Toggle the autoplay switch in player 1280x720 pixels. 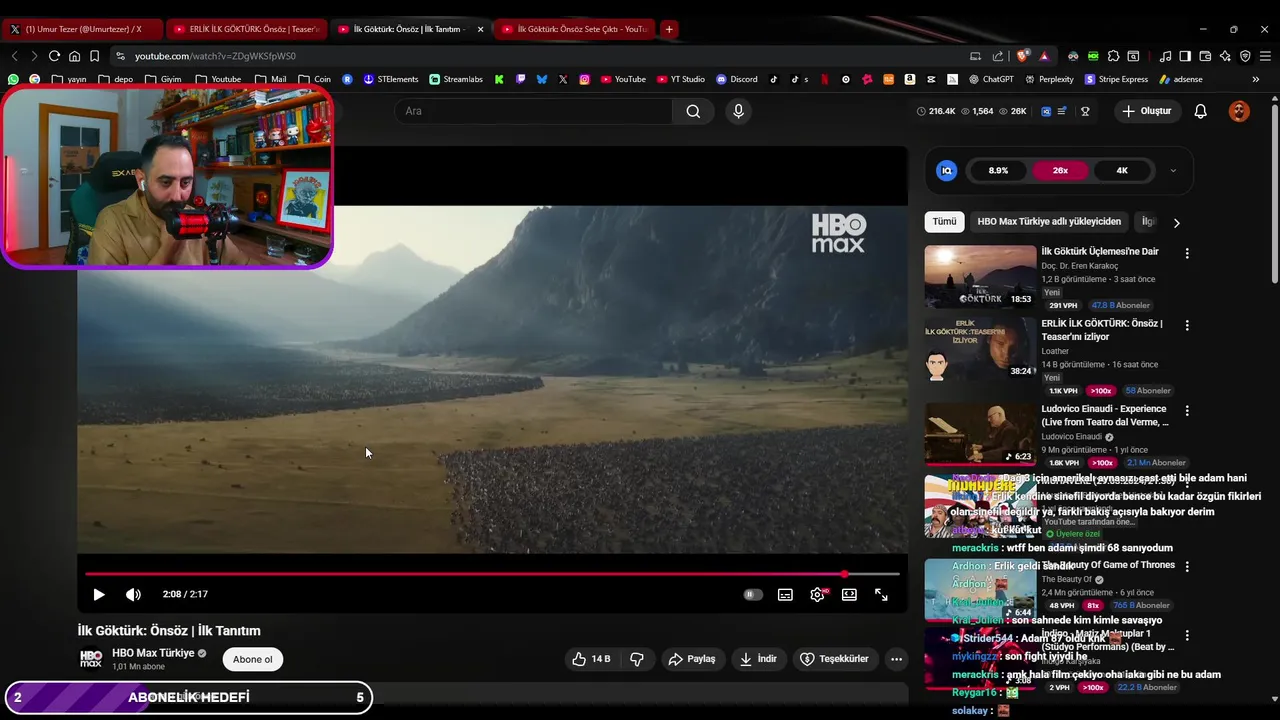(753, 594)
